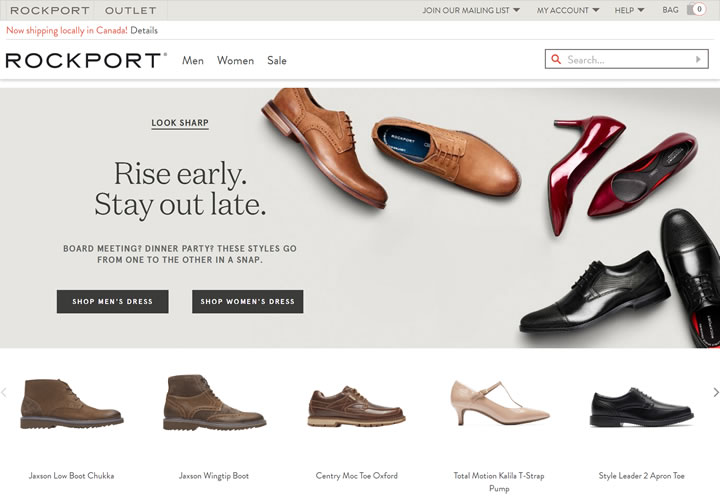Image resolution: width=720 pixels, height=501 pixels.
Task: Click the red search magnifier icon
Action: click(x=556, y=59)
